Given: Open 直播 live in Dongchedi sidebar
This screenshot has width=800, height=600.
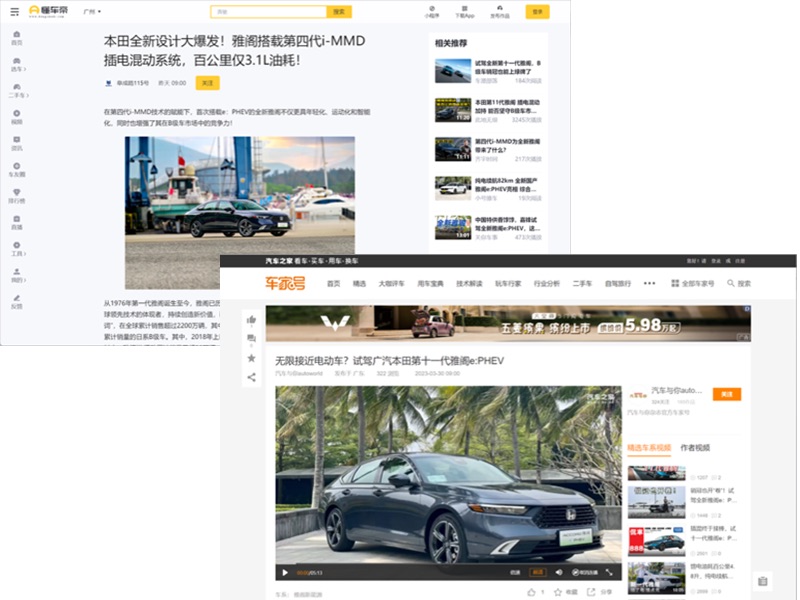Looking at the screenshot, I should tap(17, 223).
